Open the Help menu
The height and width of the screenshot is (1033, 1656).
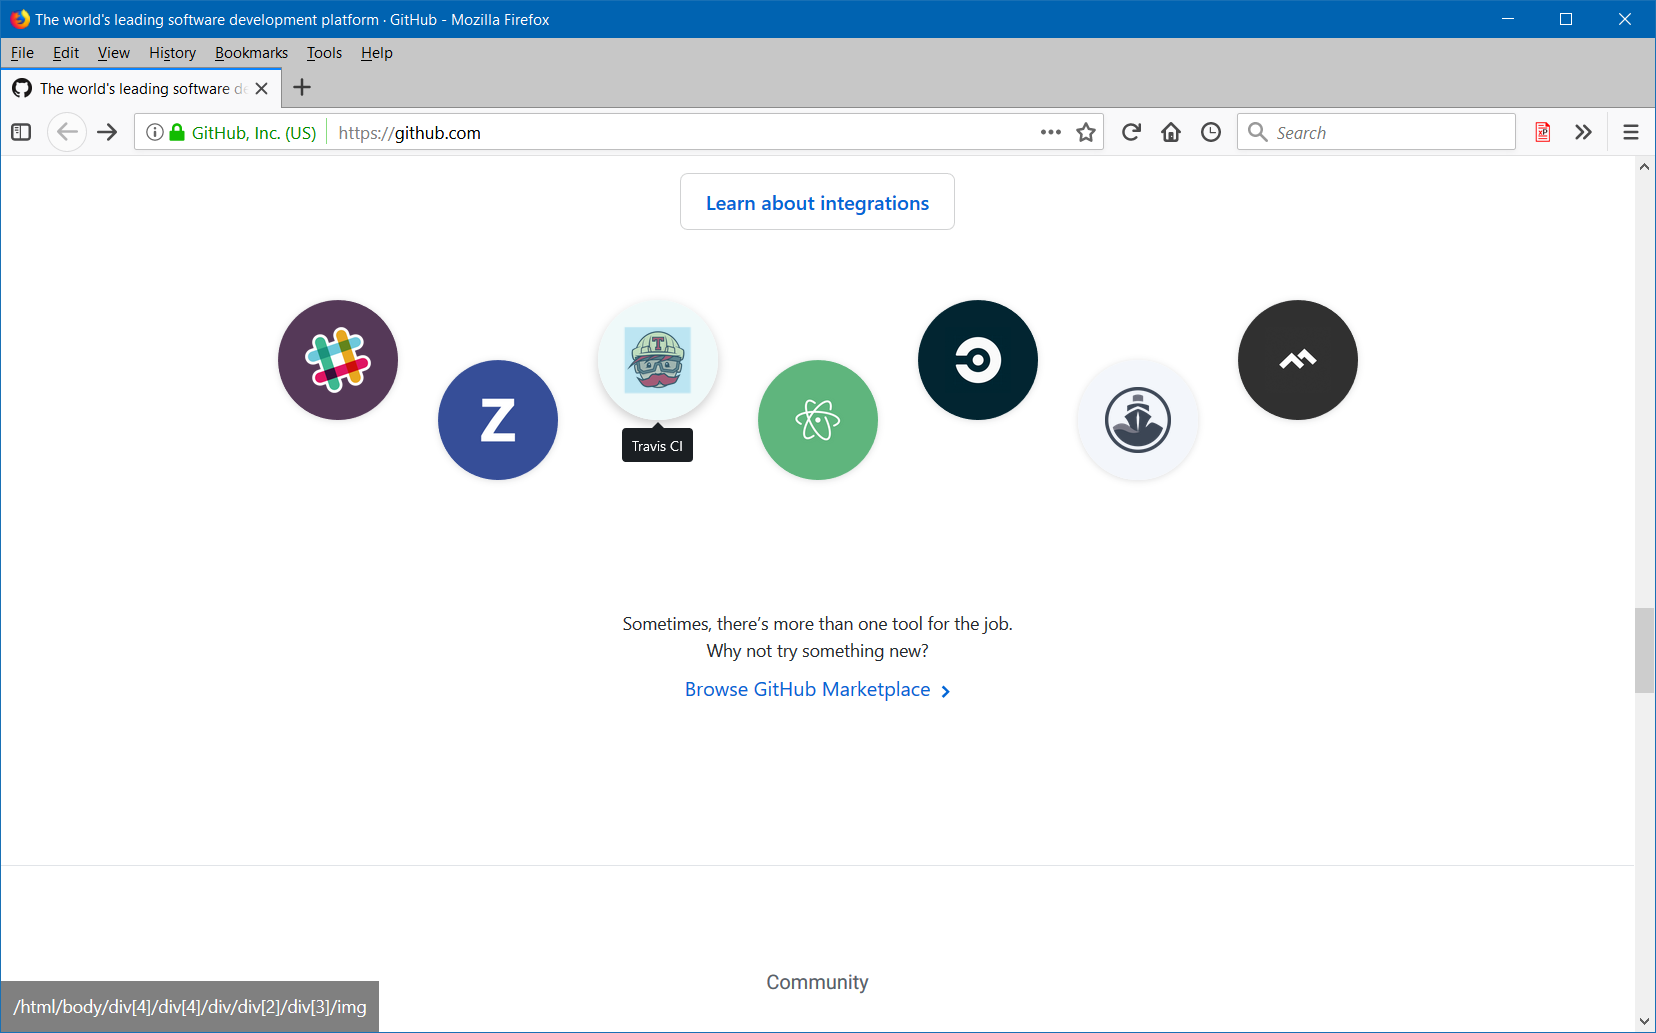click(377, 53)
